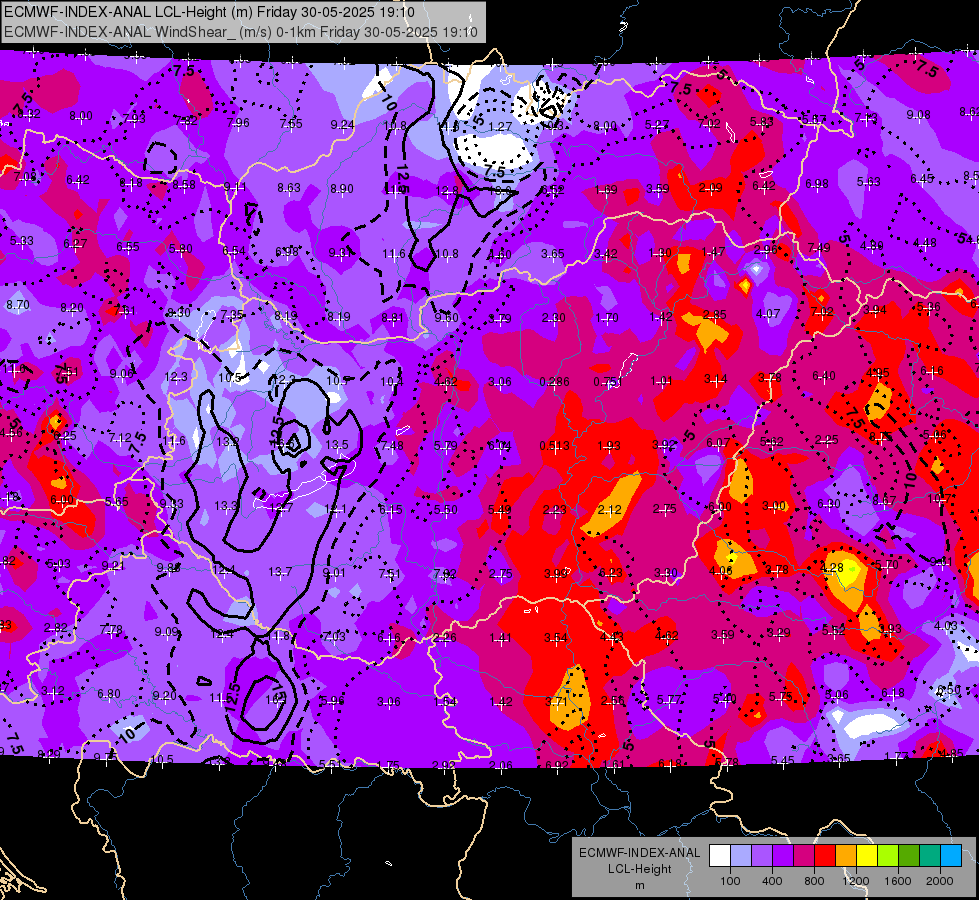Click the wind shear value 9.09
The width and height of the screenshot is (979, 900).
point(167,632)
